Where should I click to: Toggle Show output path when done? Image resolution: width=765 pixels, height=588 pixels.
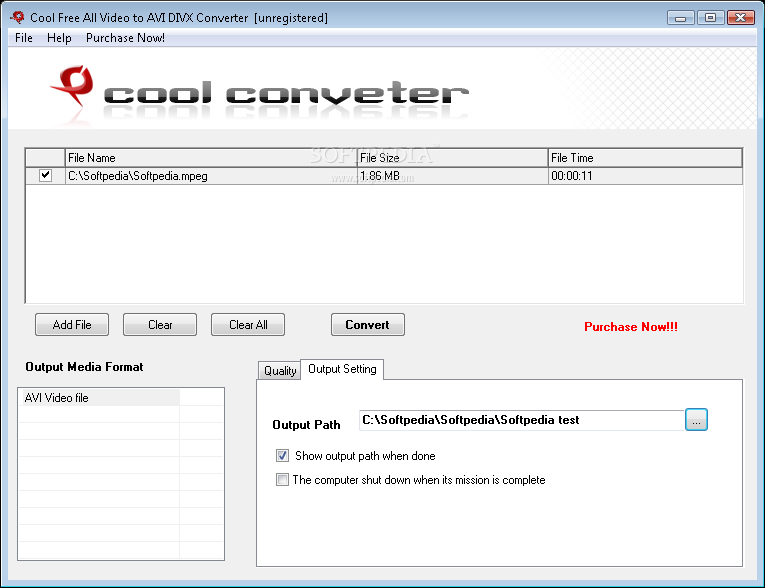click(282, 455)
